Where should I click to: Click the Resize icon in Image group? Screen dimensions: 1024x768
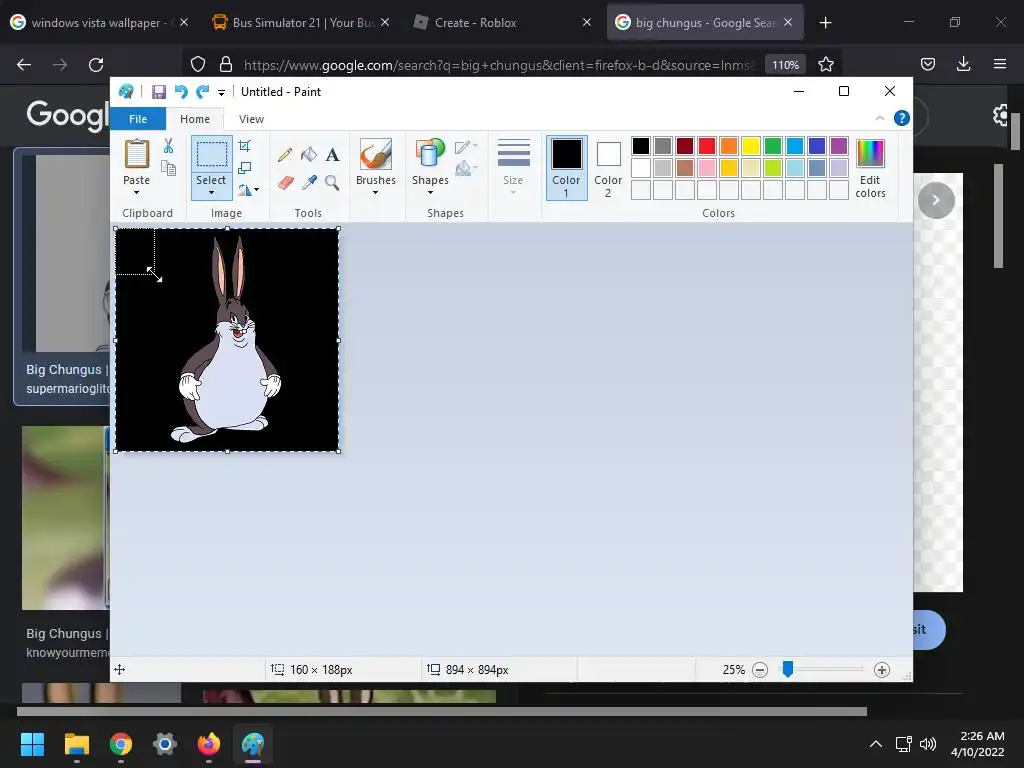click(x=245, y=168)
